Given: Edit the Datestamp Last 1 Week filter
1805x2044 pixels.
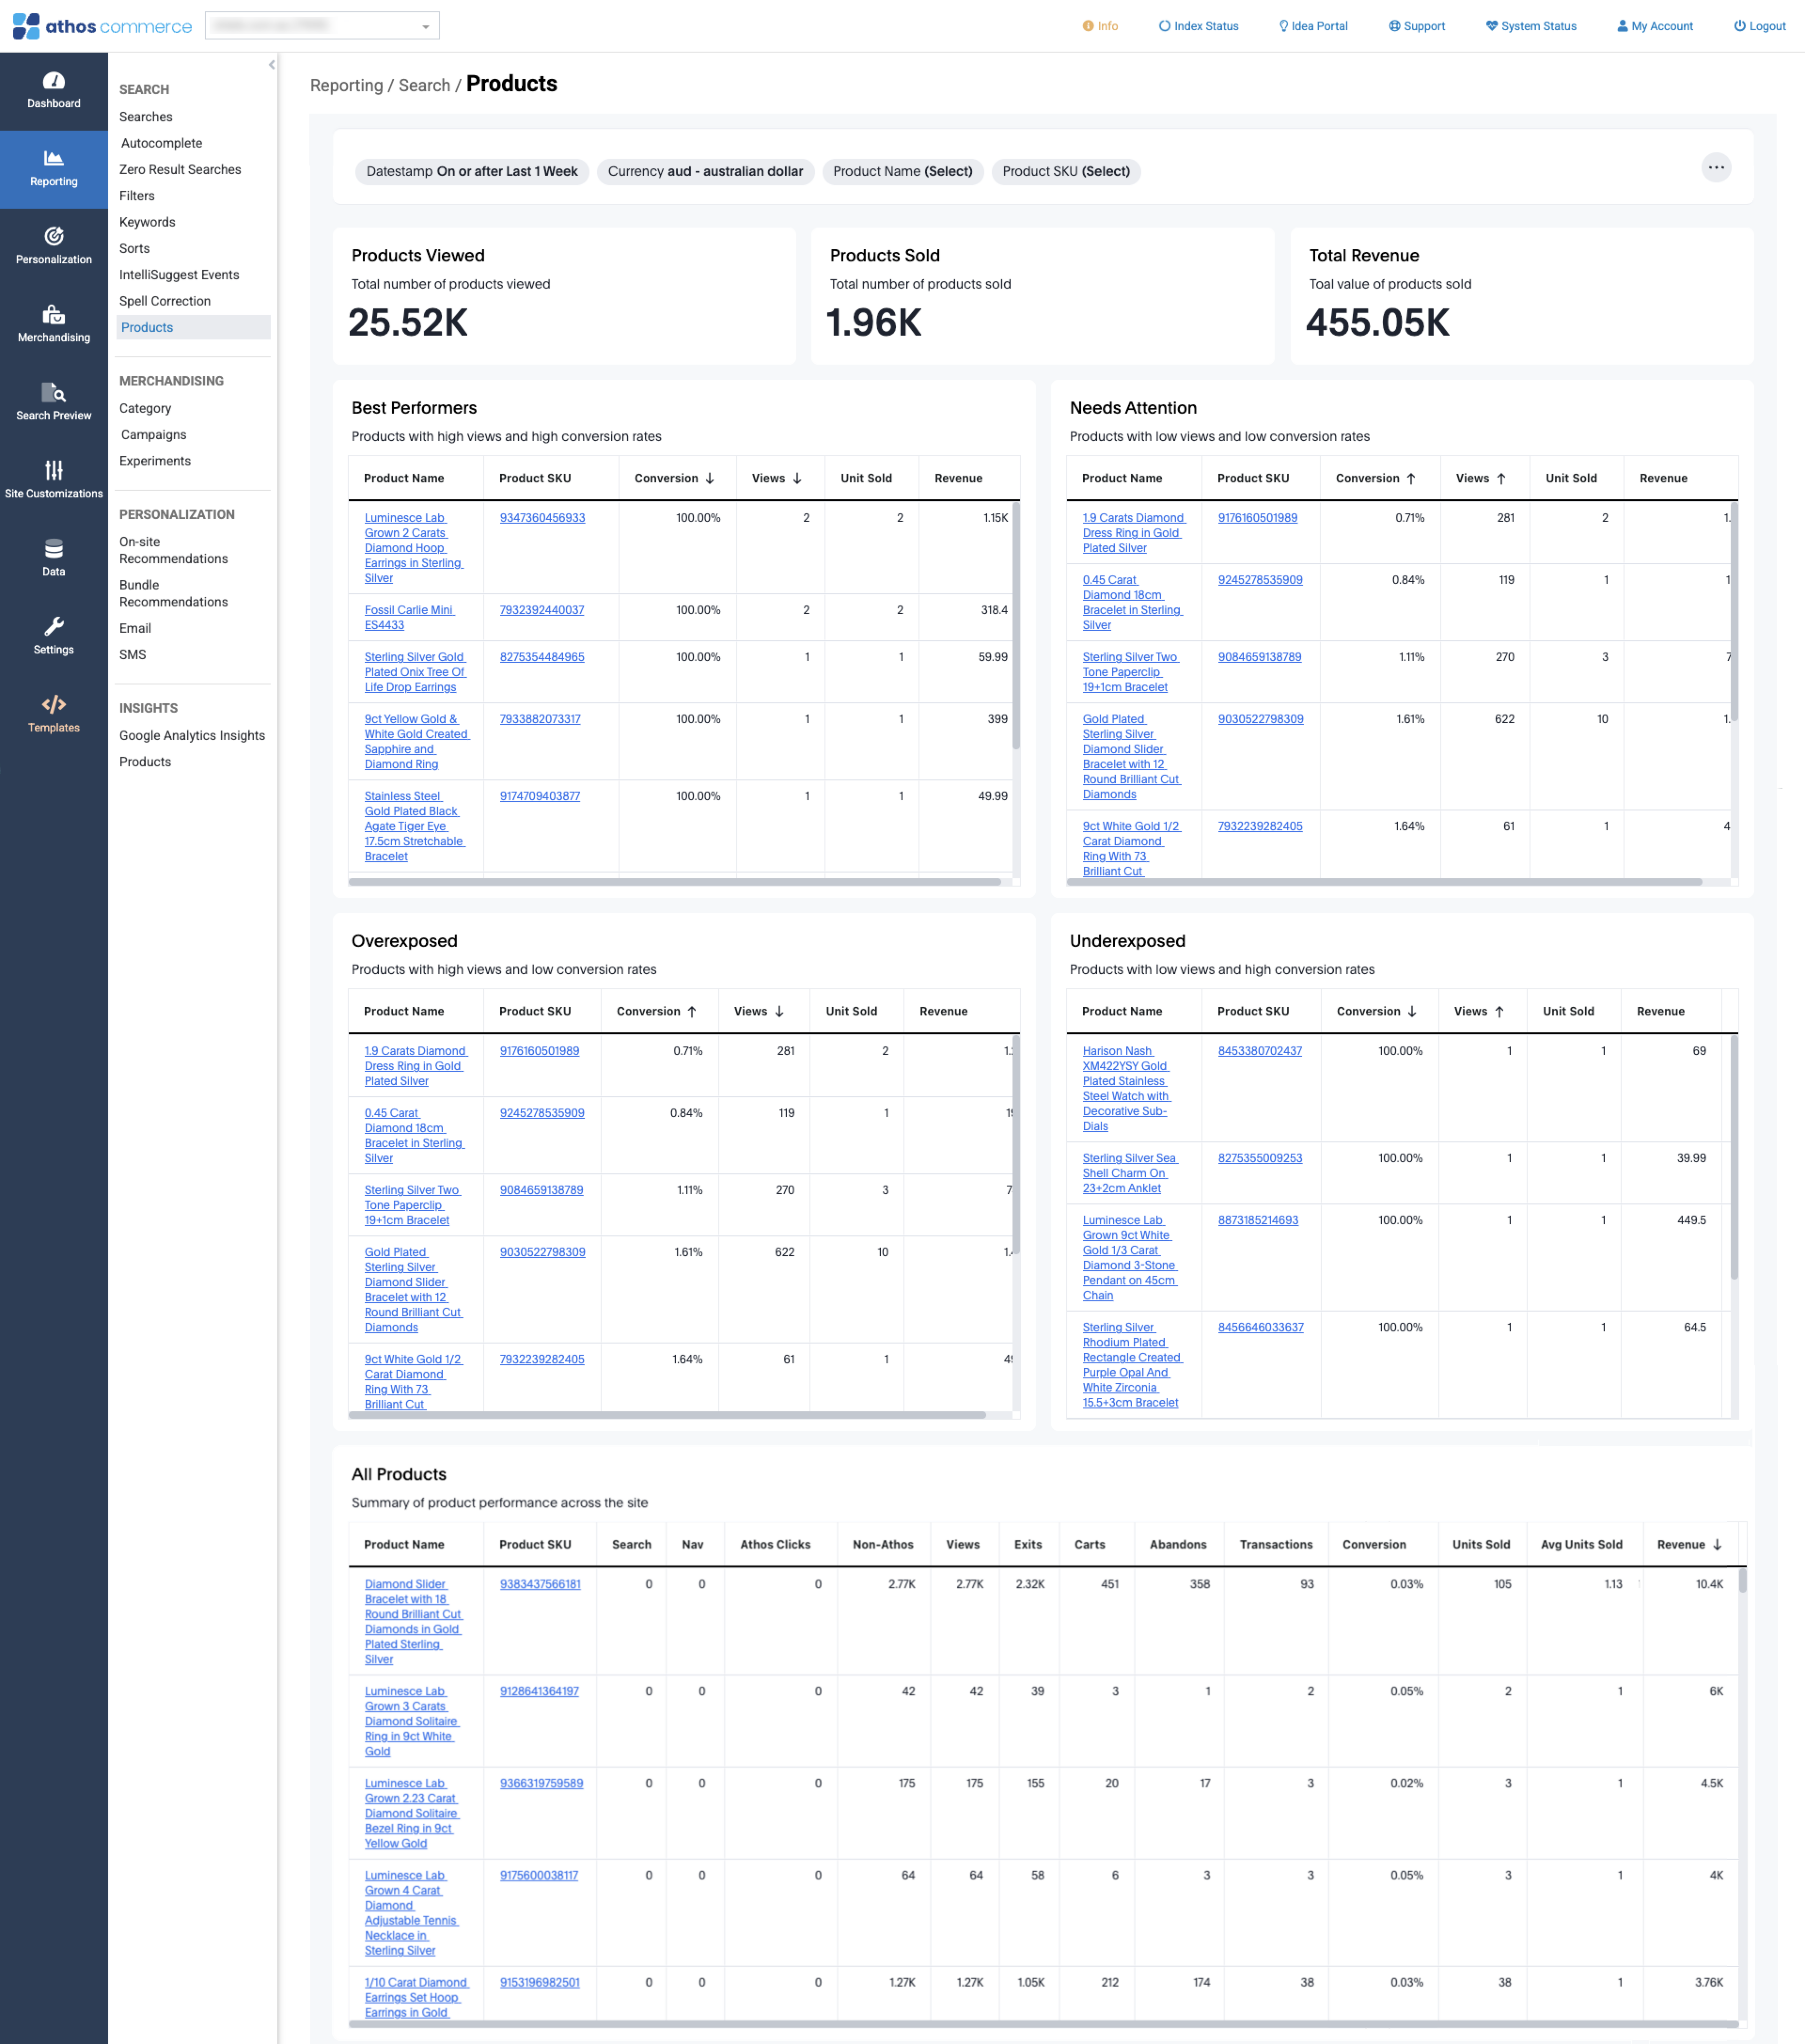Looking at the screenshot, I should click(472, 172).
